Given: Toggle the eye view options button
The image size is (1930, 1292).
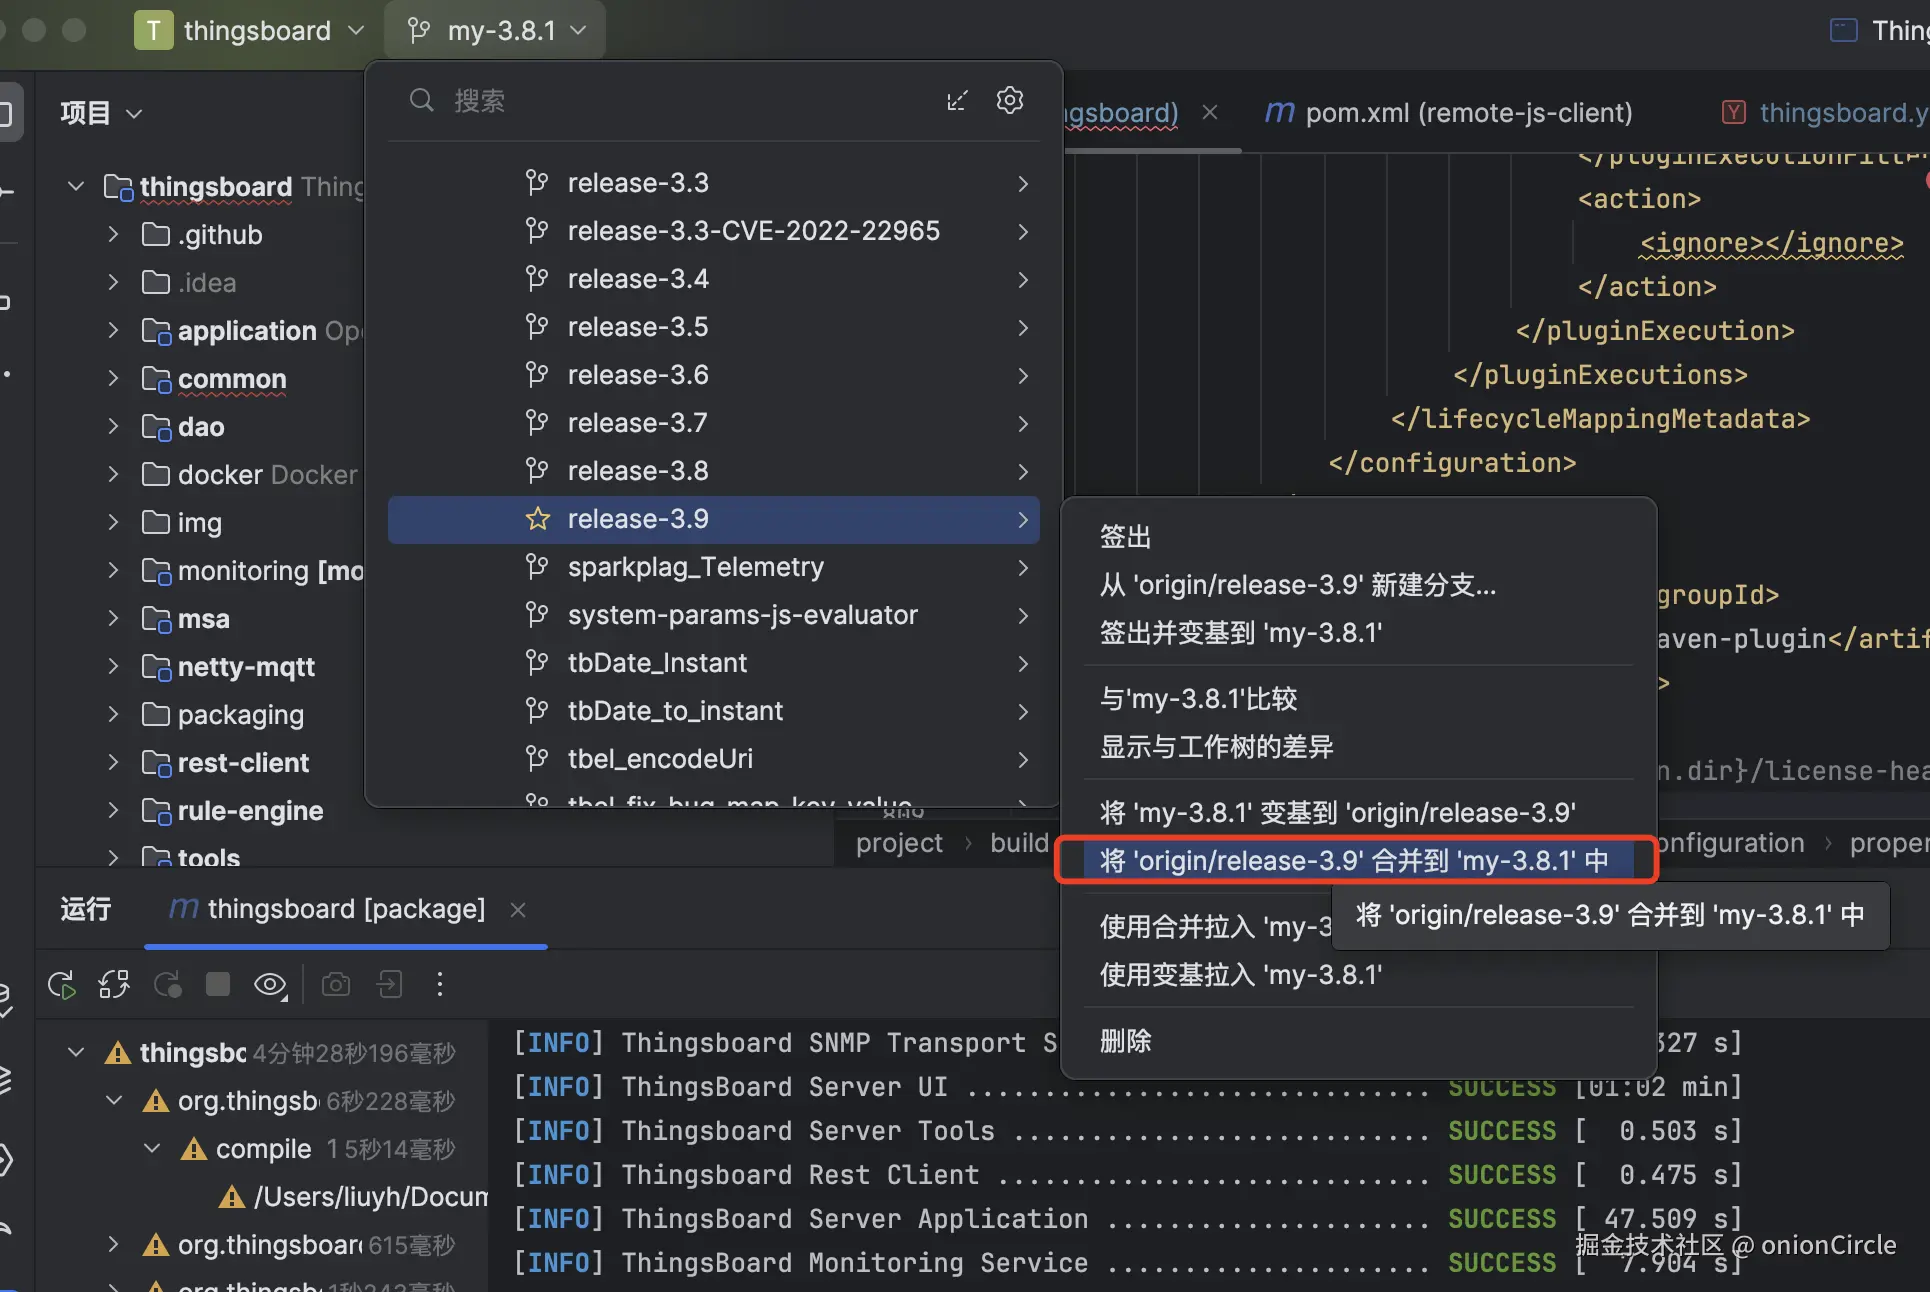Looking at the screenshot, I should tap(270, 985).
